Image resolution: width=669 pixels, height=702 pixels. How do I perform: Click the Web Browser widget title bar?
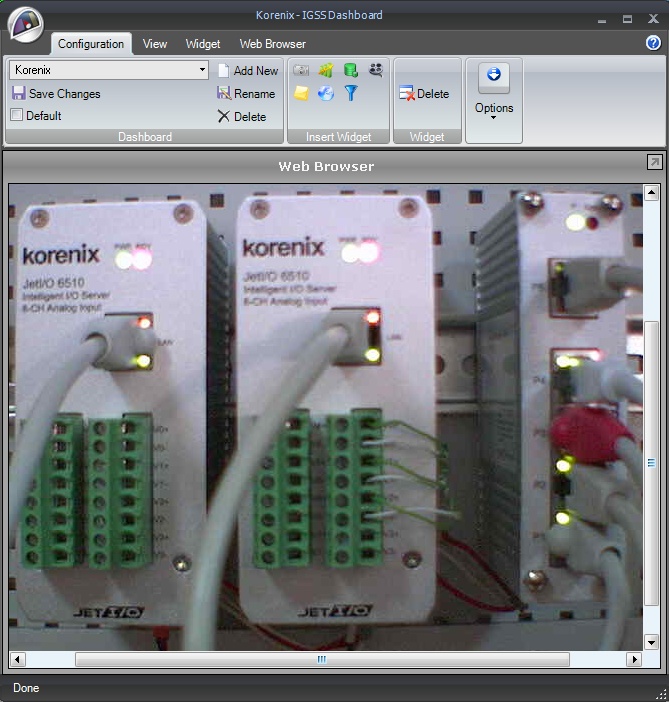[x=326, y=166]
